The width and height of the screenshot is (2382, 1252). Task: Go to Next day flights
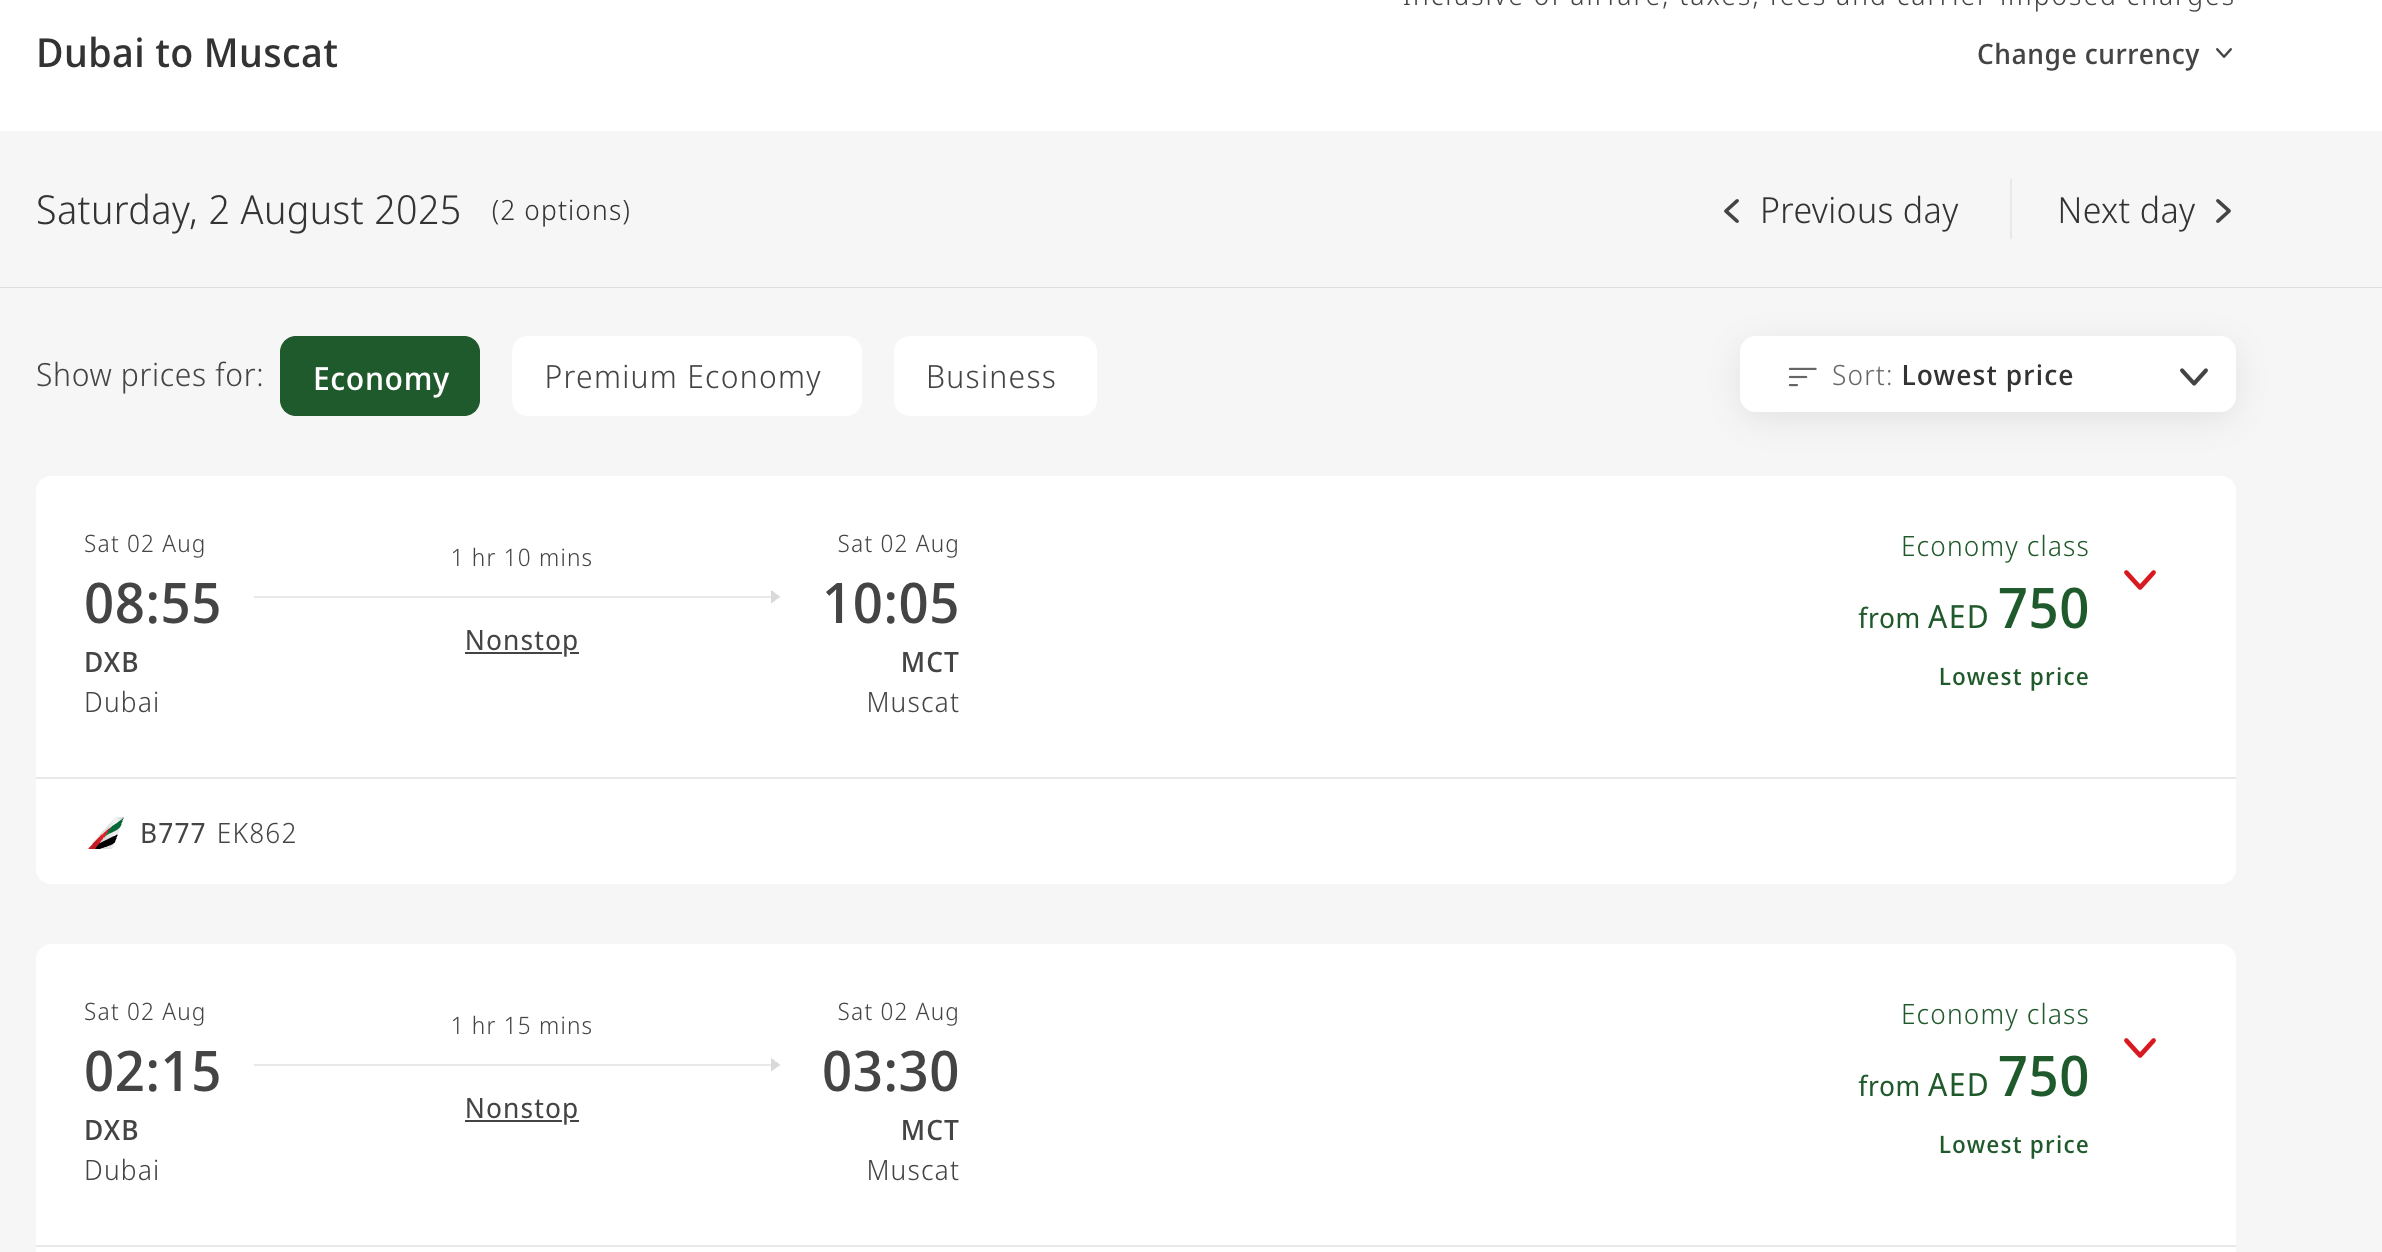pos(2126,211)
